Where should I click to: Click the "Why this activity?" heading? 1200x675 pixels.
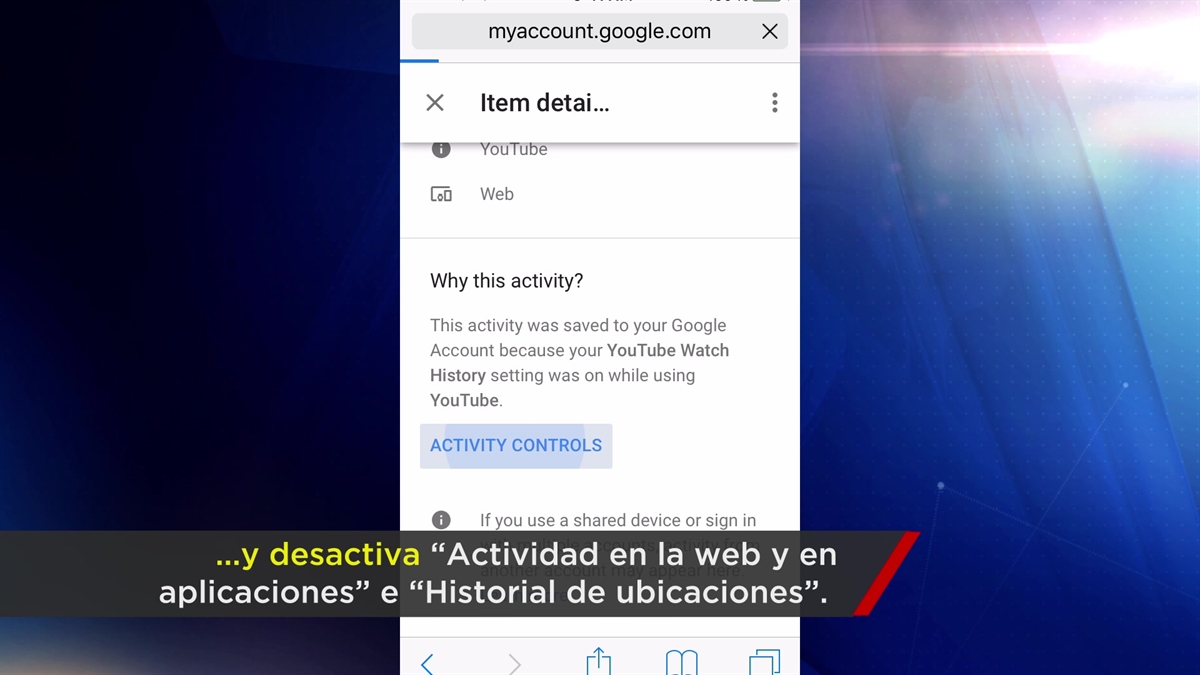506,281
